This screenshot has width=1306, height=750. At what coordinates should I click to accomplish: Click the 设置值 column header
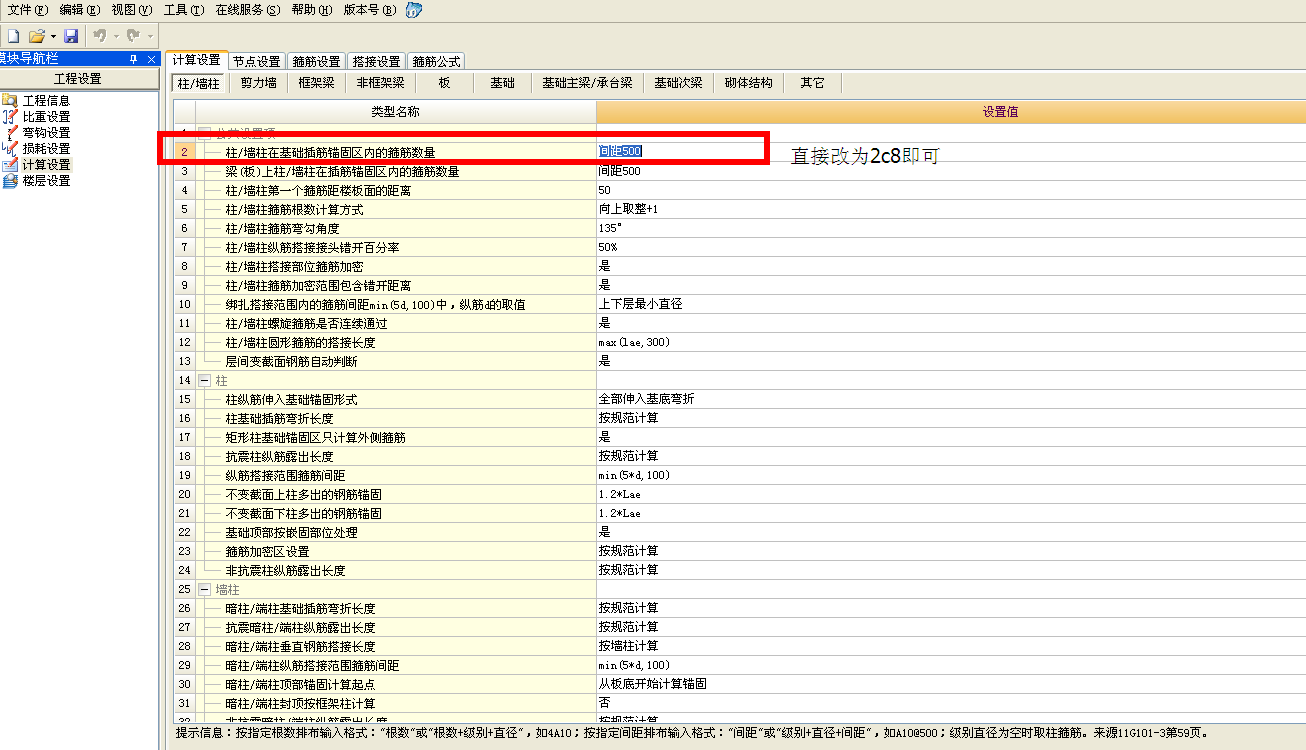coord(950,112)
